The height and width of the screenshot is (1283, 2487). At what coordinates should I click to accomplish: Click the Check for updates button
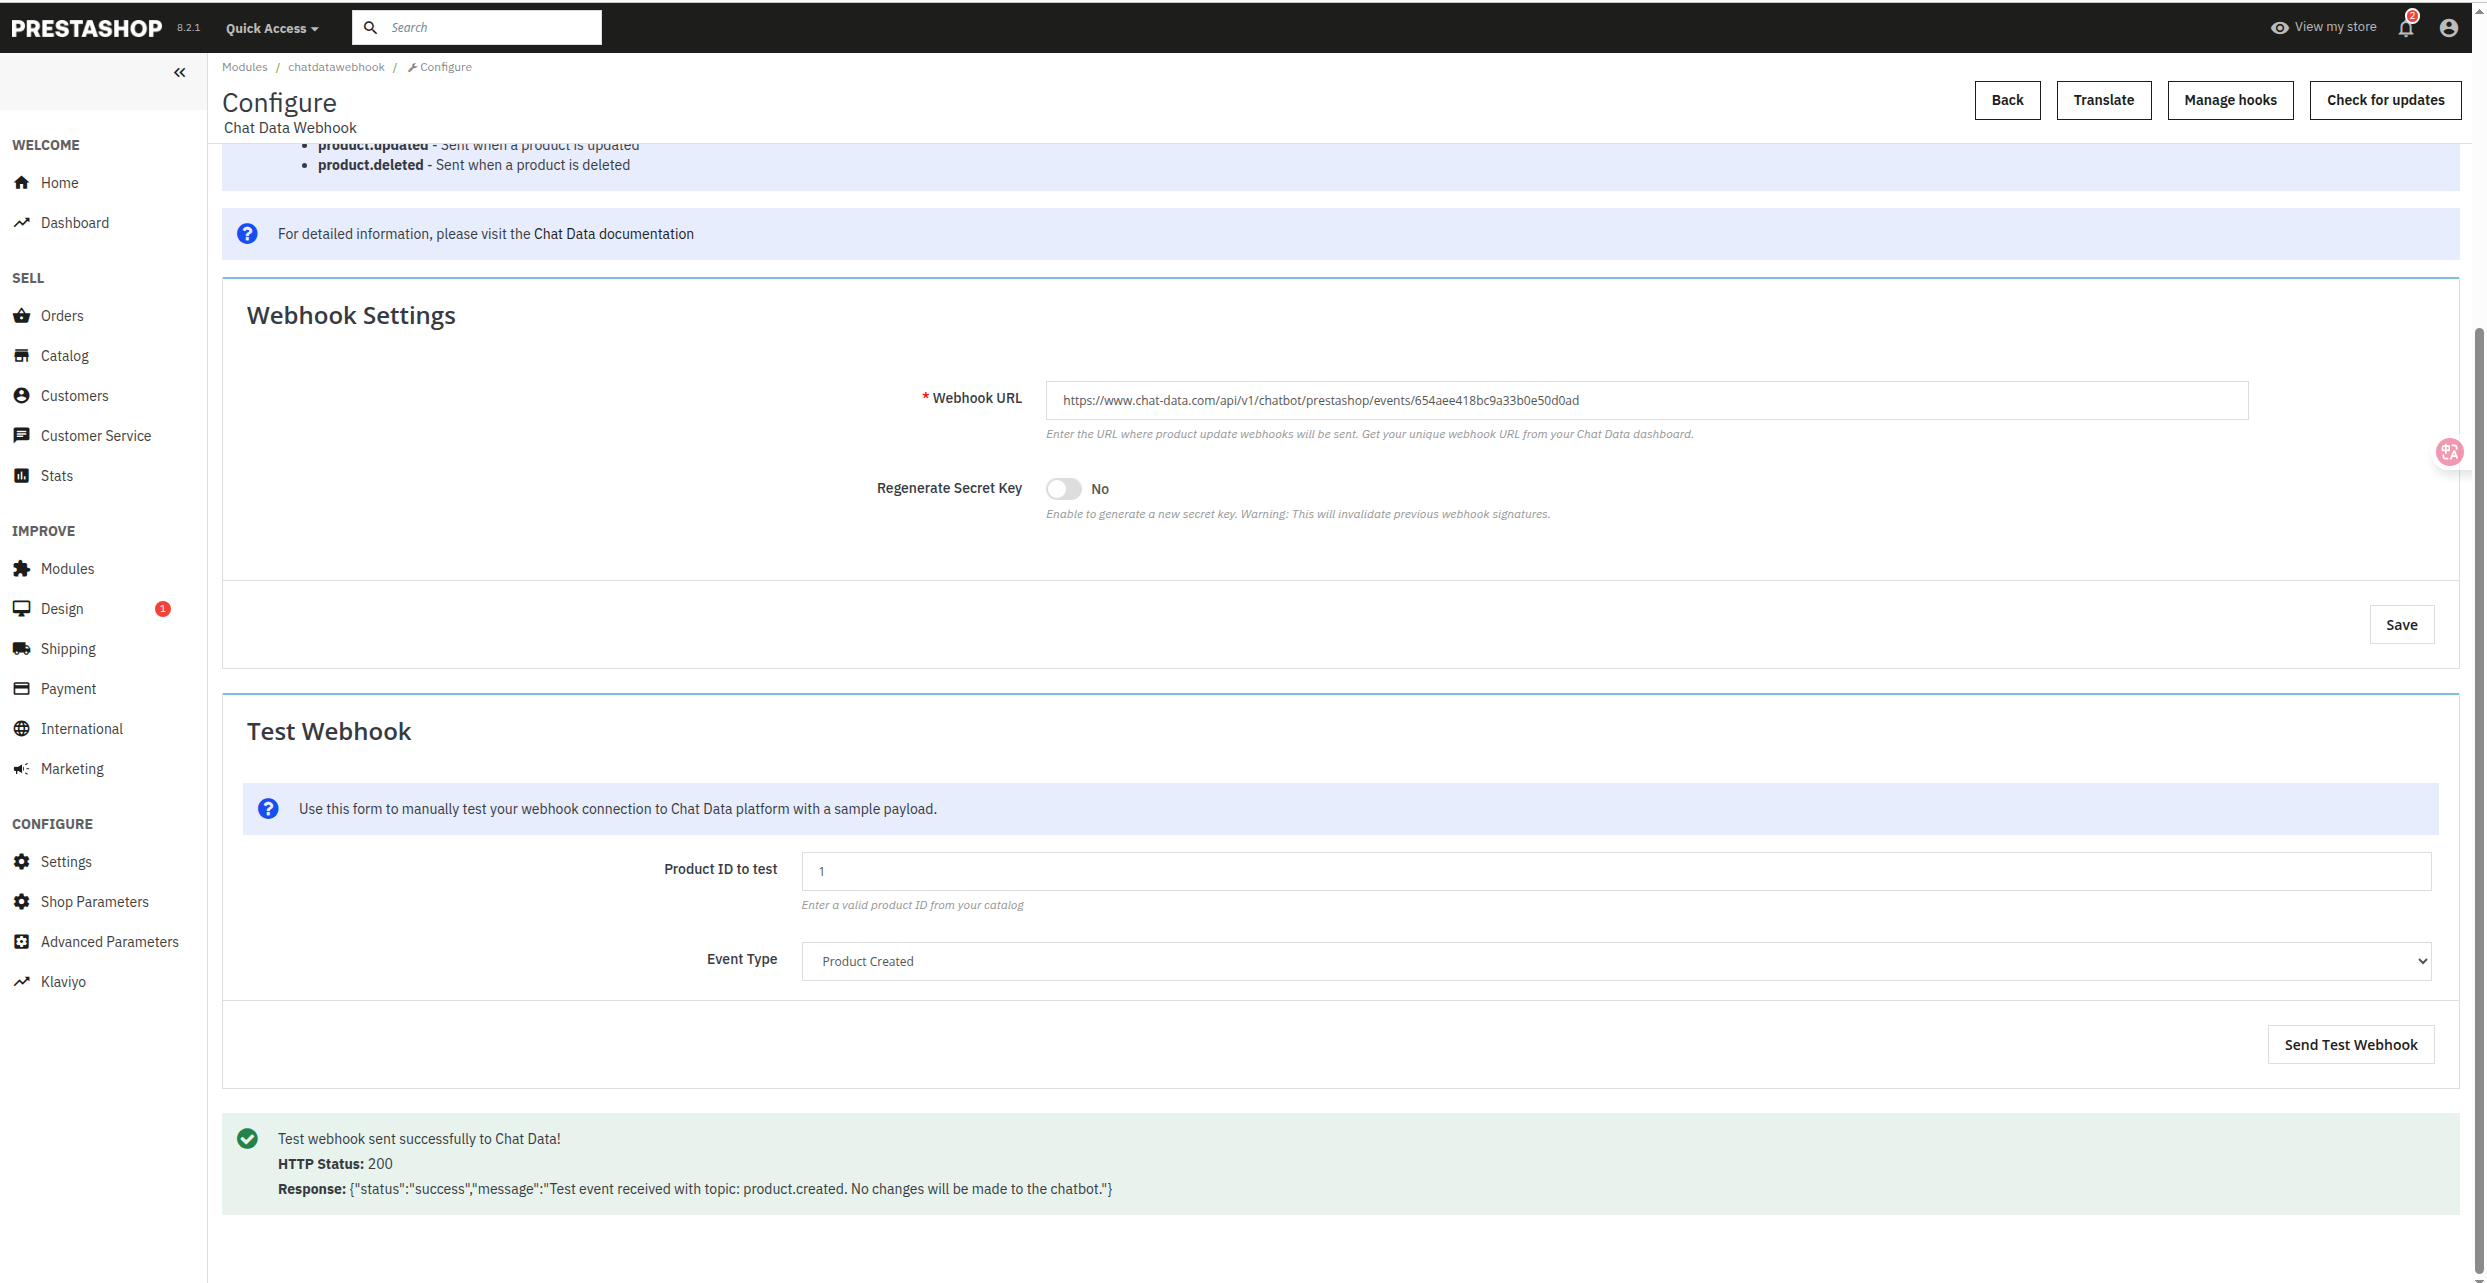pyautogui.click(x=2385, y=100)
